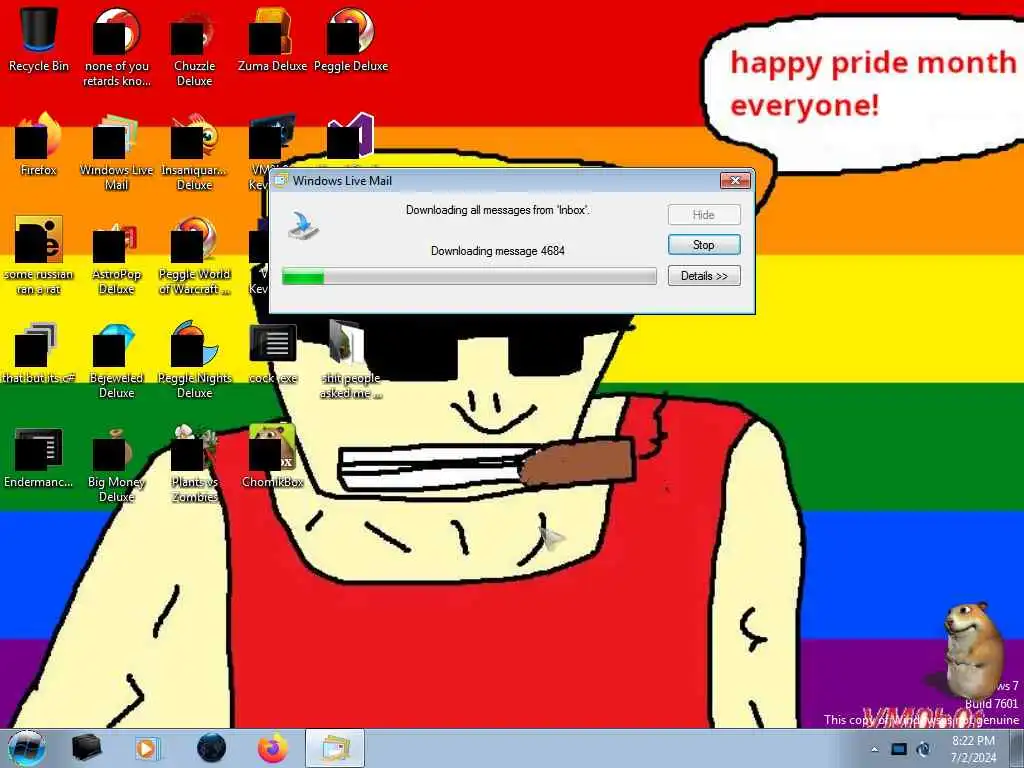Open the Peggle World of Warcraft shortcut

[194, 255]
